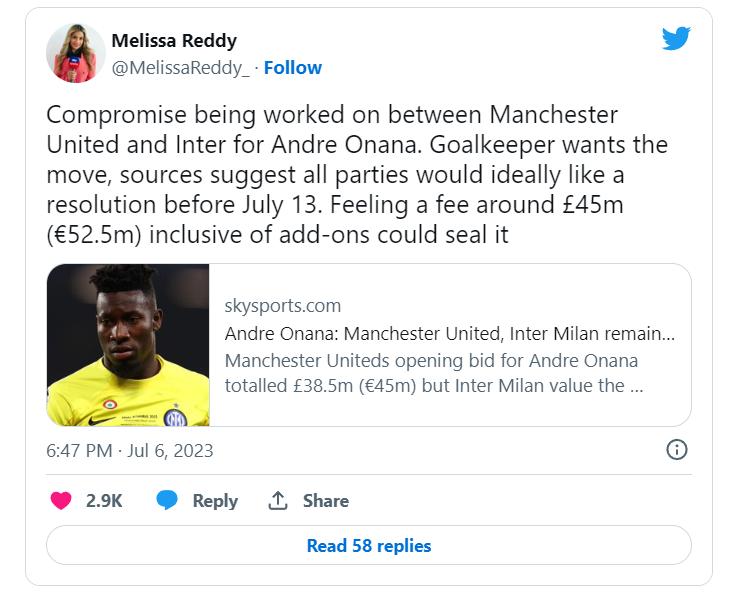The width and height of the screenshot is (729, 601).
Task: Open the Andre Onana article headline
Action: point(450,333)
